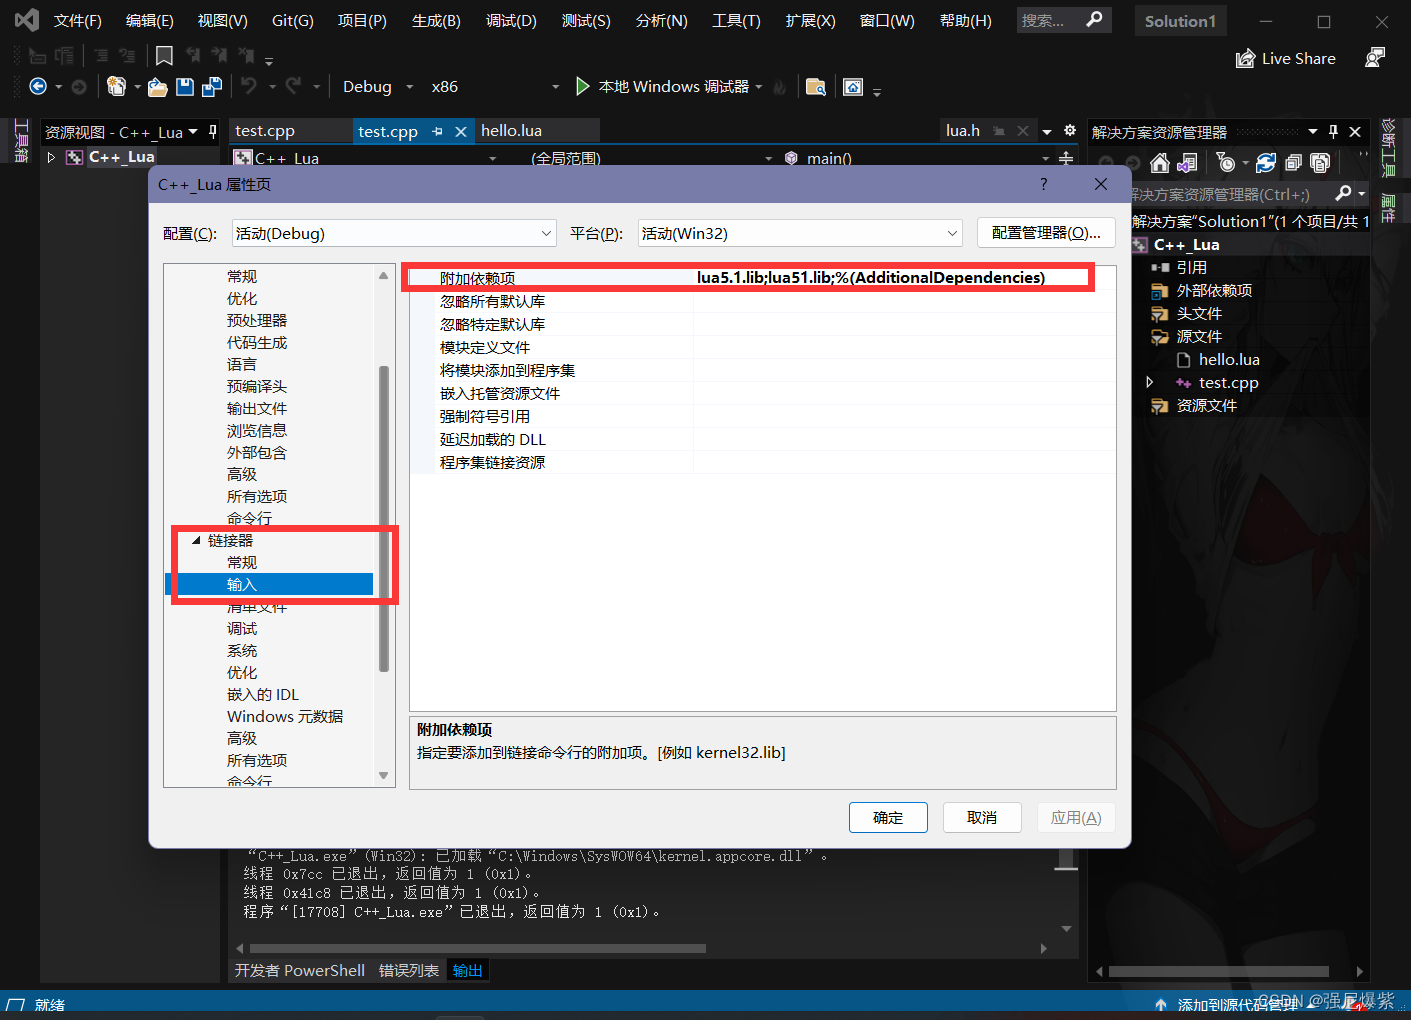Open the Debug configuration dropdown in toolbar

click(409, 87)
